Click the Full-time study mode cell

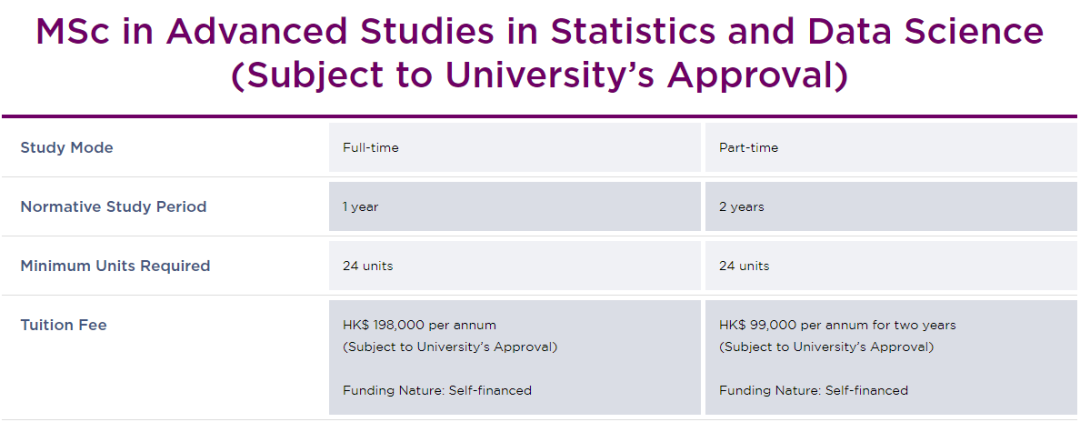click(371, 148)
